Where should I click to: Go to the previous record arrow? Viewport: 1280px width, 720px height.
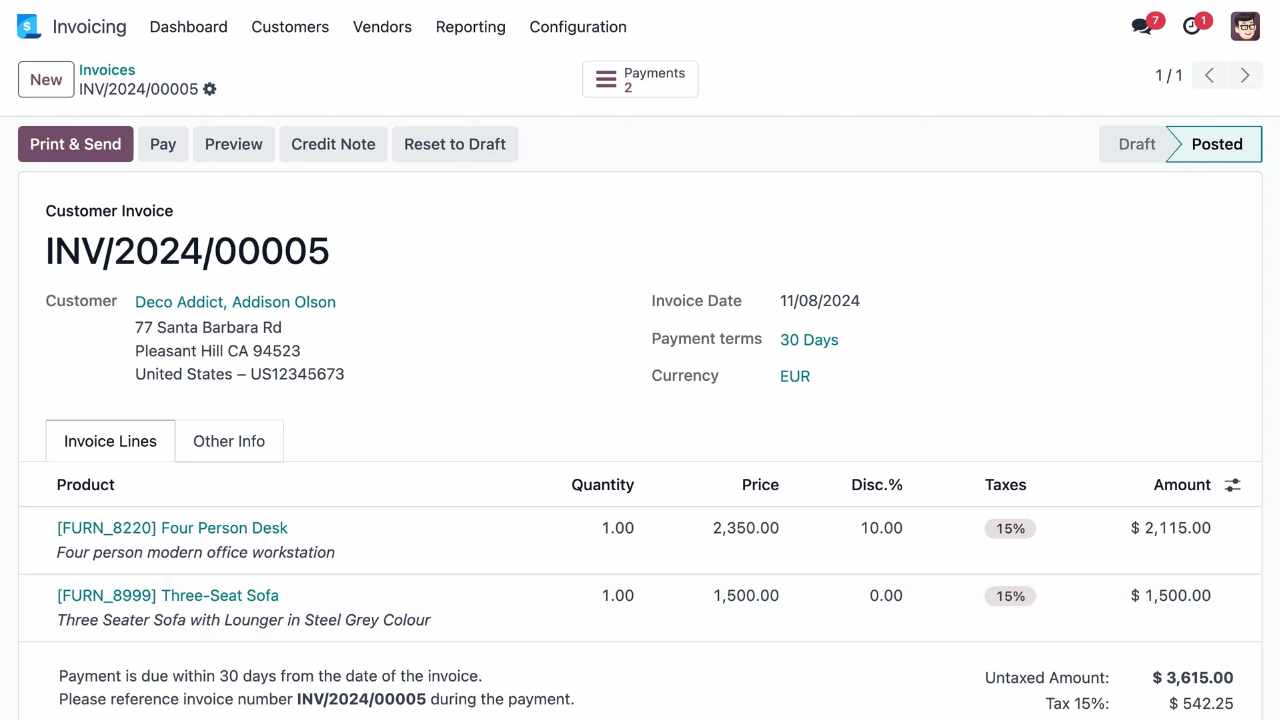coord(1209,76)
